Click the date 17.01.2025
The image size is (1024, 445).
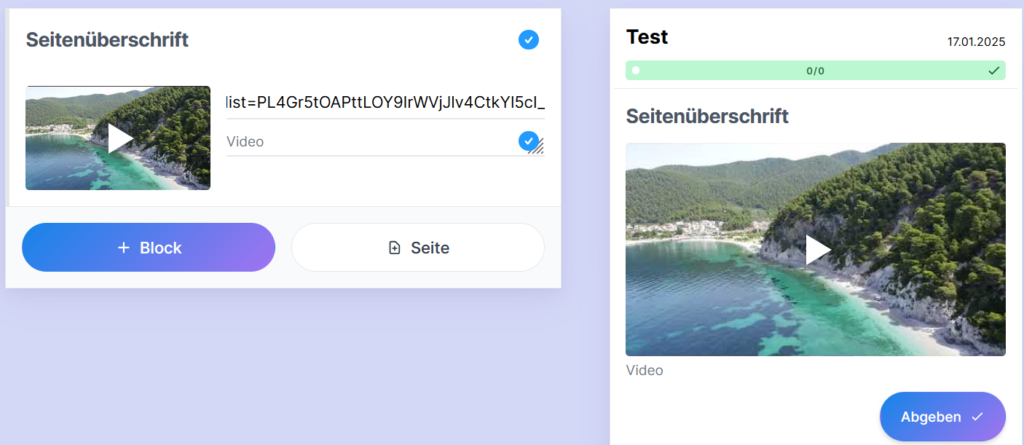(x=975, y=42)
